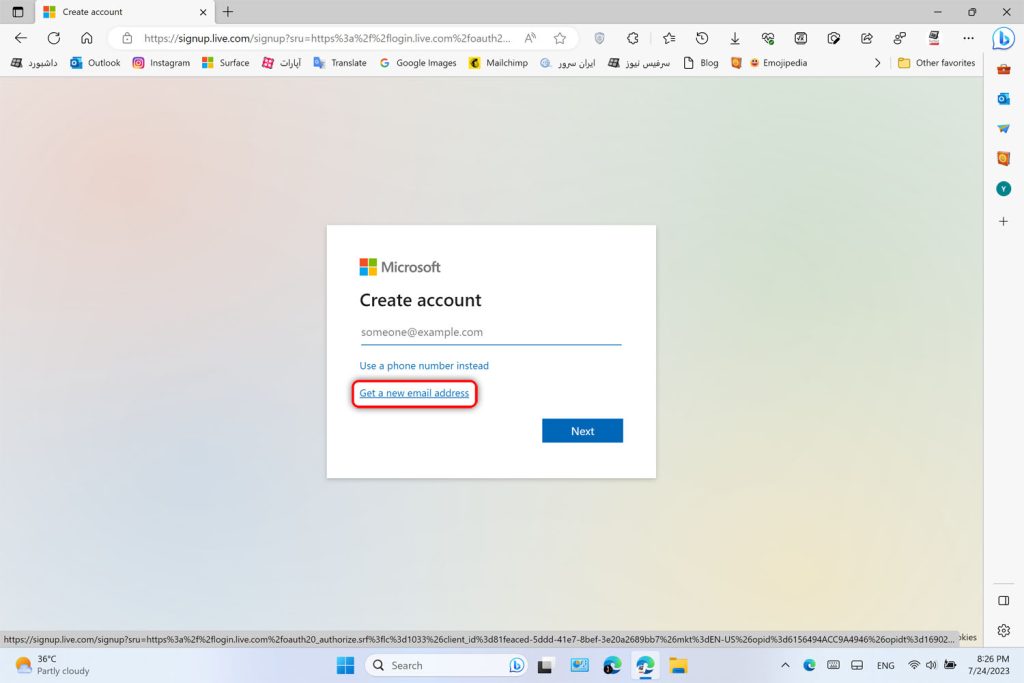
Task: Add this page to favorites with star
Action: click(x=560, y=38)
